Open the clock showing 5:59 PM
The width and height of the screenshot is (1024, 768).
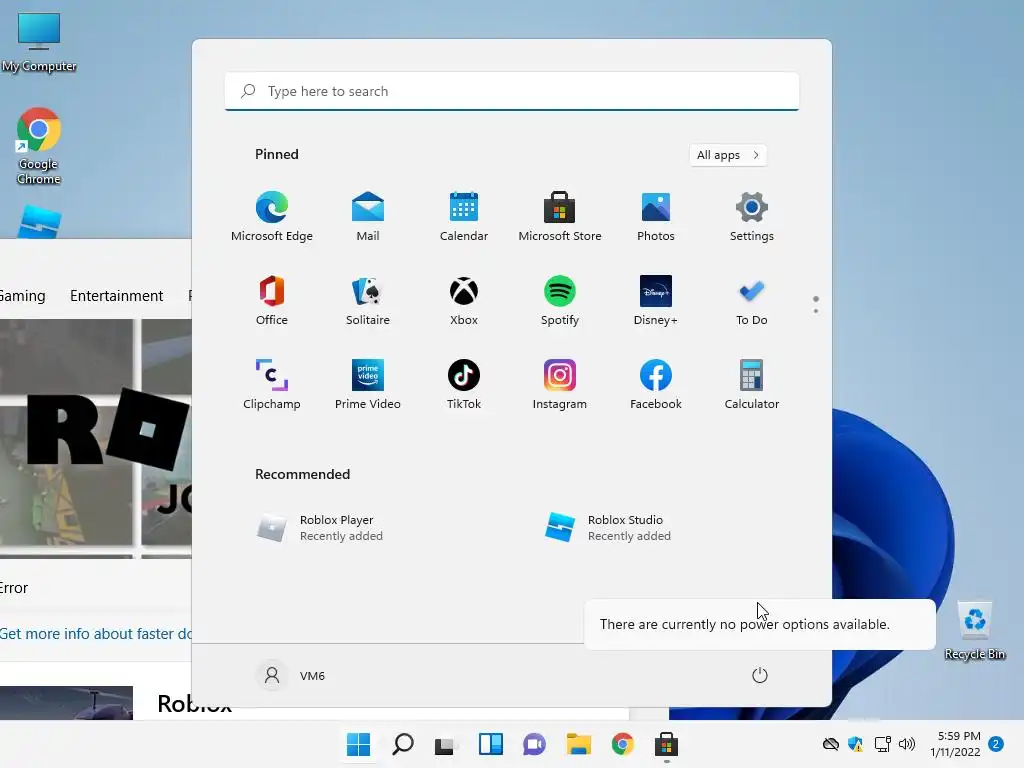point(955,744)
